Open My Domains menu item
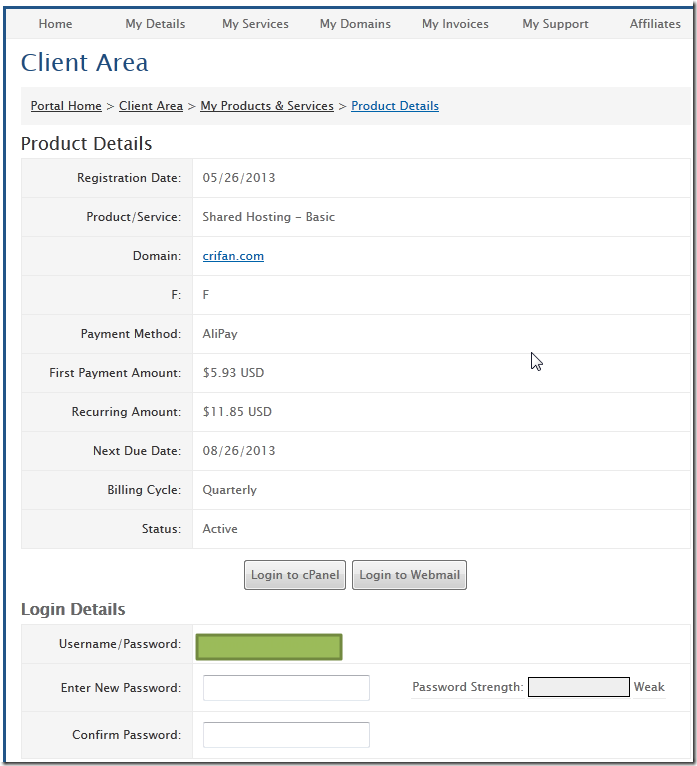697x766 pixels. pos(355,24)
